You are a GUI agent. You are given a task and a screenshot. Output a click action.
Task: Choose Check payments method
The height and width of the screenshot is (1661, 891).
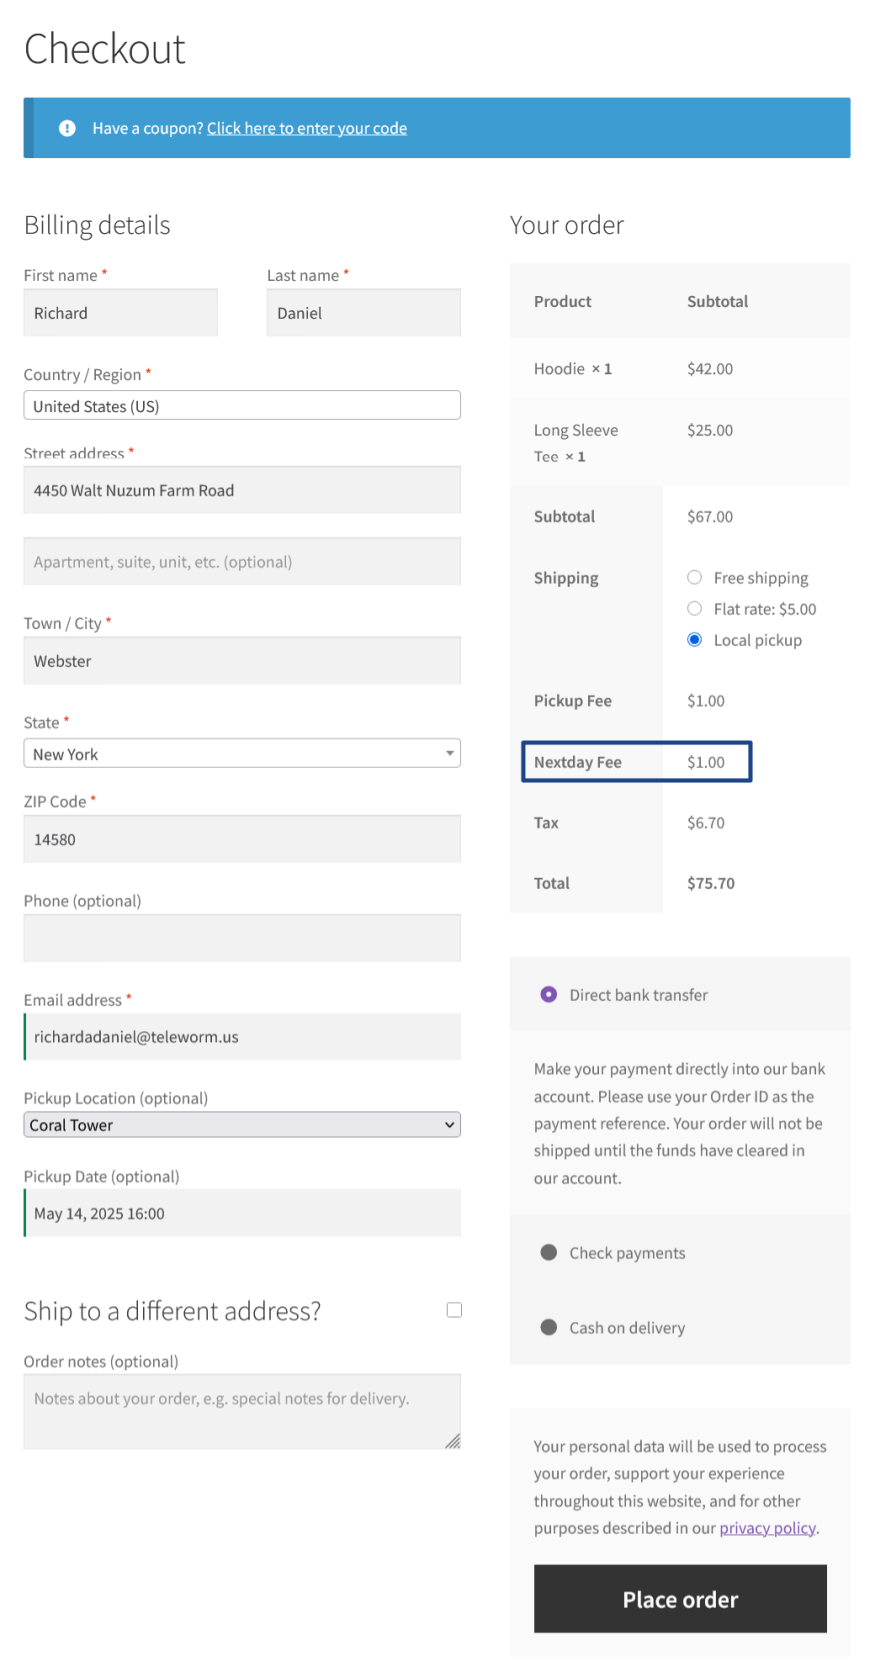(x=548, y=1252)
